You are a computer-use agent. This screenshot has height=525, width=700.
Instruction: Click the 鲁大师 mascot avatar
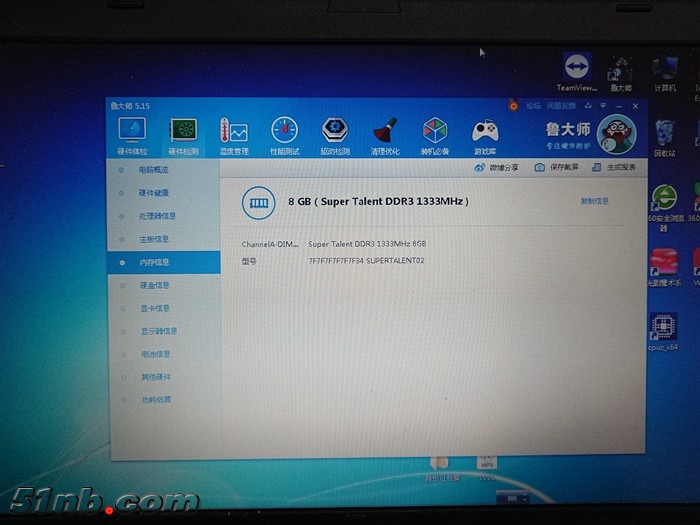616,134
